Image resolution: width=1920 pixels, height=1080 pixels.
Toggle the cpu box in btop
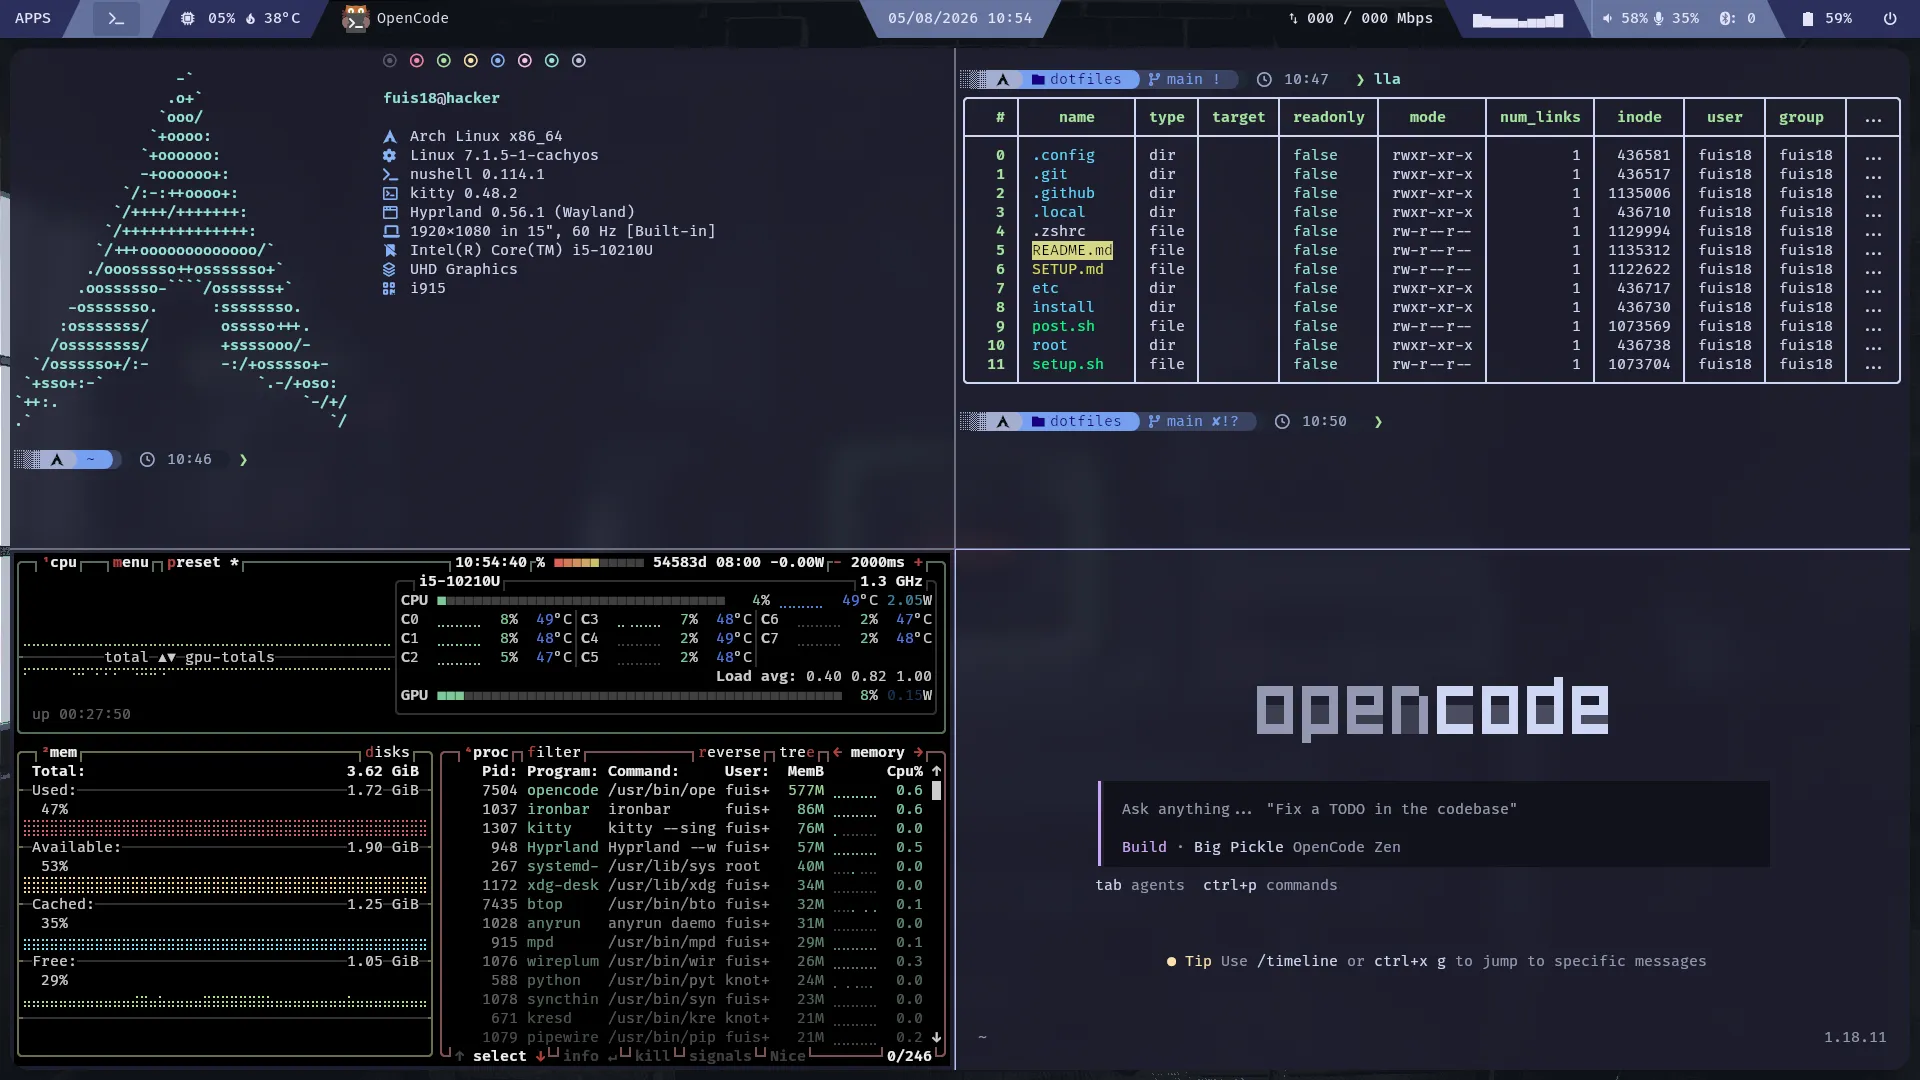[x=62, y=562]
